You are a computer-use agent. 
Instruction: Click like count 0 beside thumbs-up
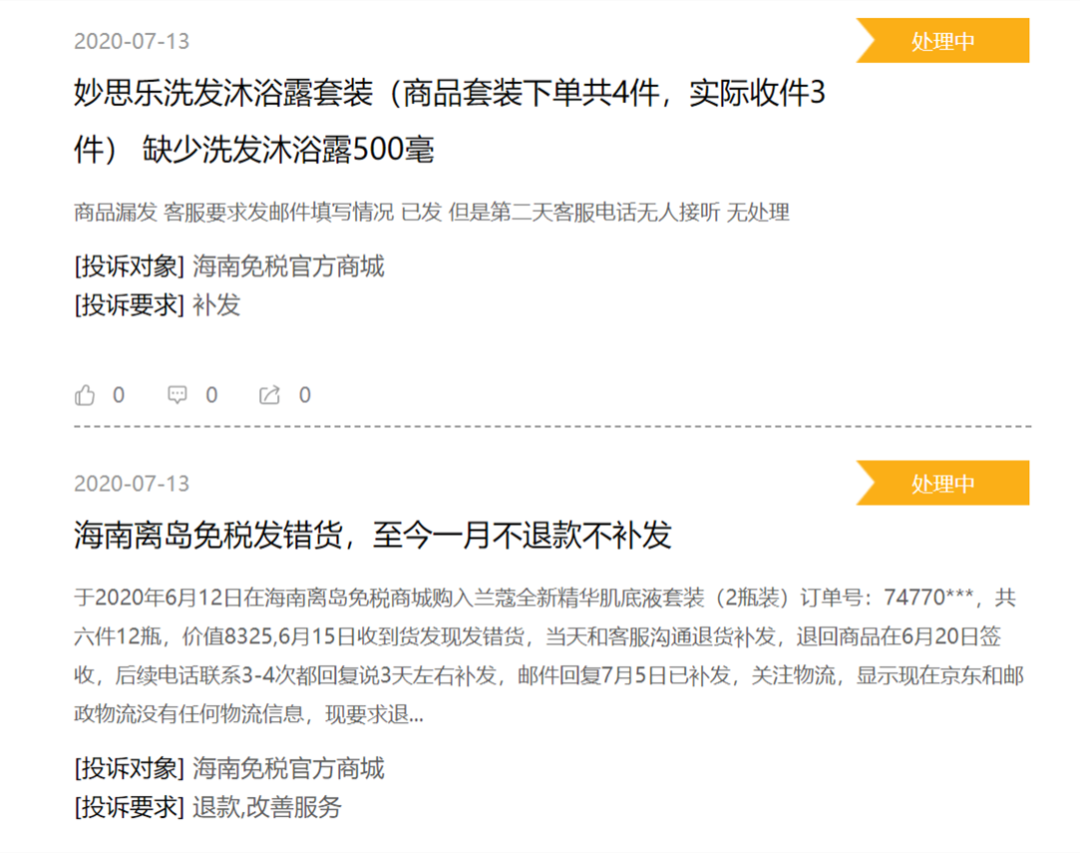tap(118, 395)
